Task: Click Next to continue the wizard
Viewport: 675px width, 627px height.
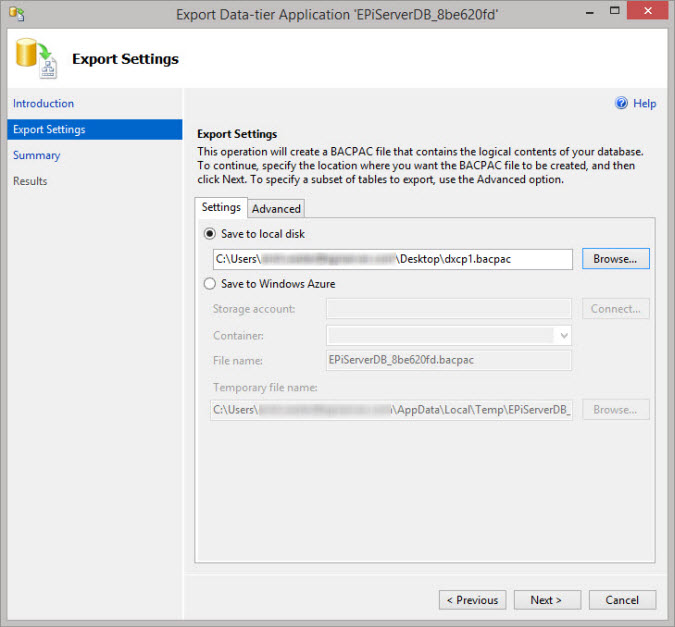Action: tap(547, 600)
